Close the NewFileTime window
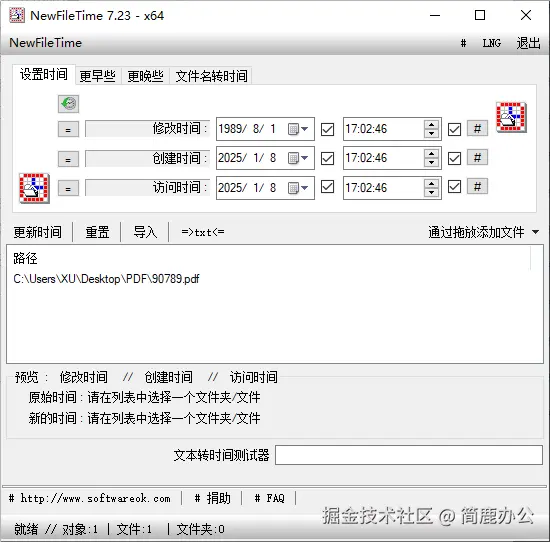Image resolution: width=550 pixels, height=542 pixels. 526,15
